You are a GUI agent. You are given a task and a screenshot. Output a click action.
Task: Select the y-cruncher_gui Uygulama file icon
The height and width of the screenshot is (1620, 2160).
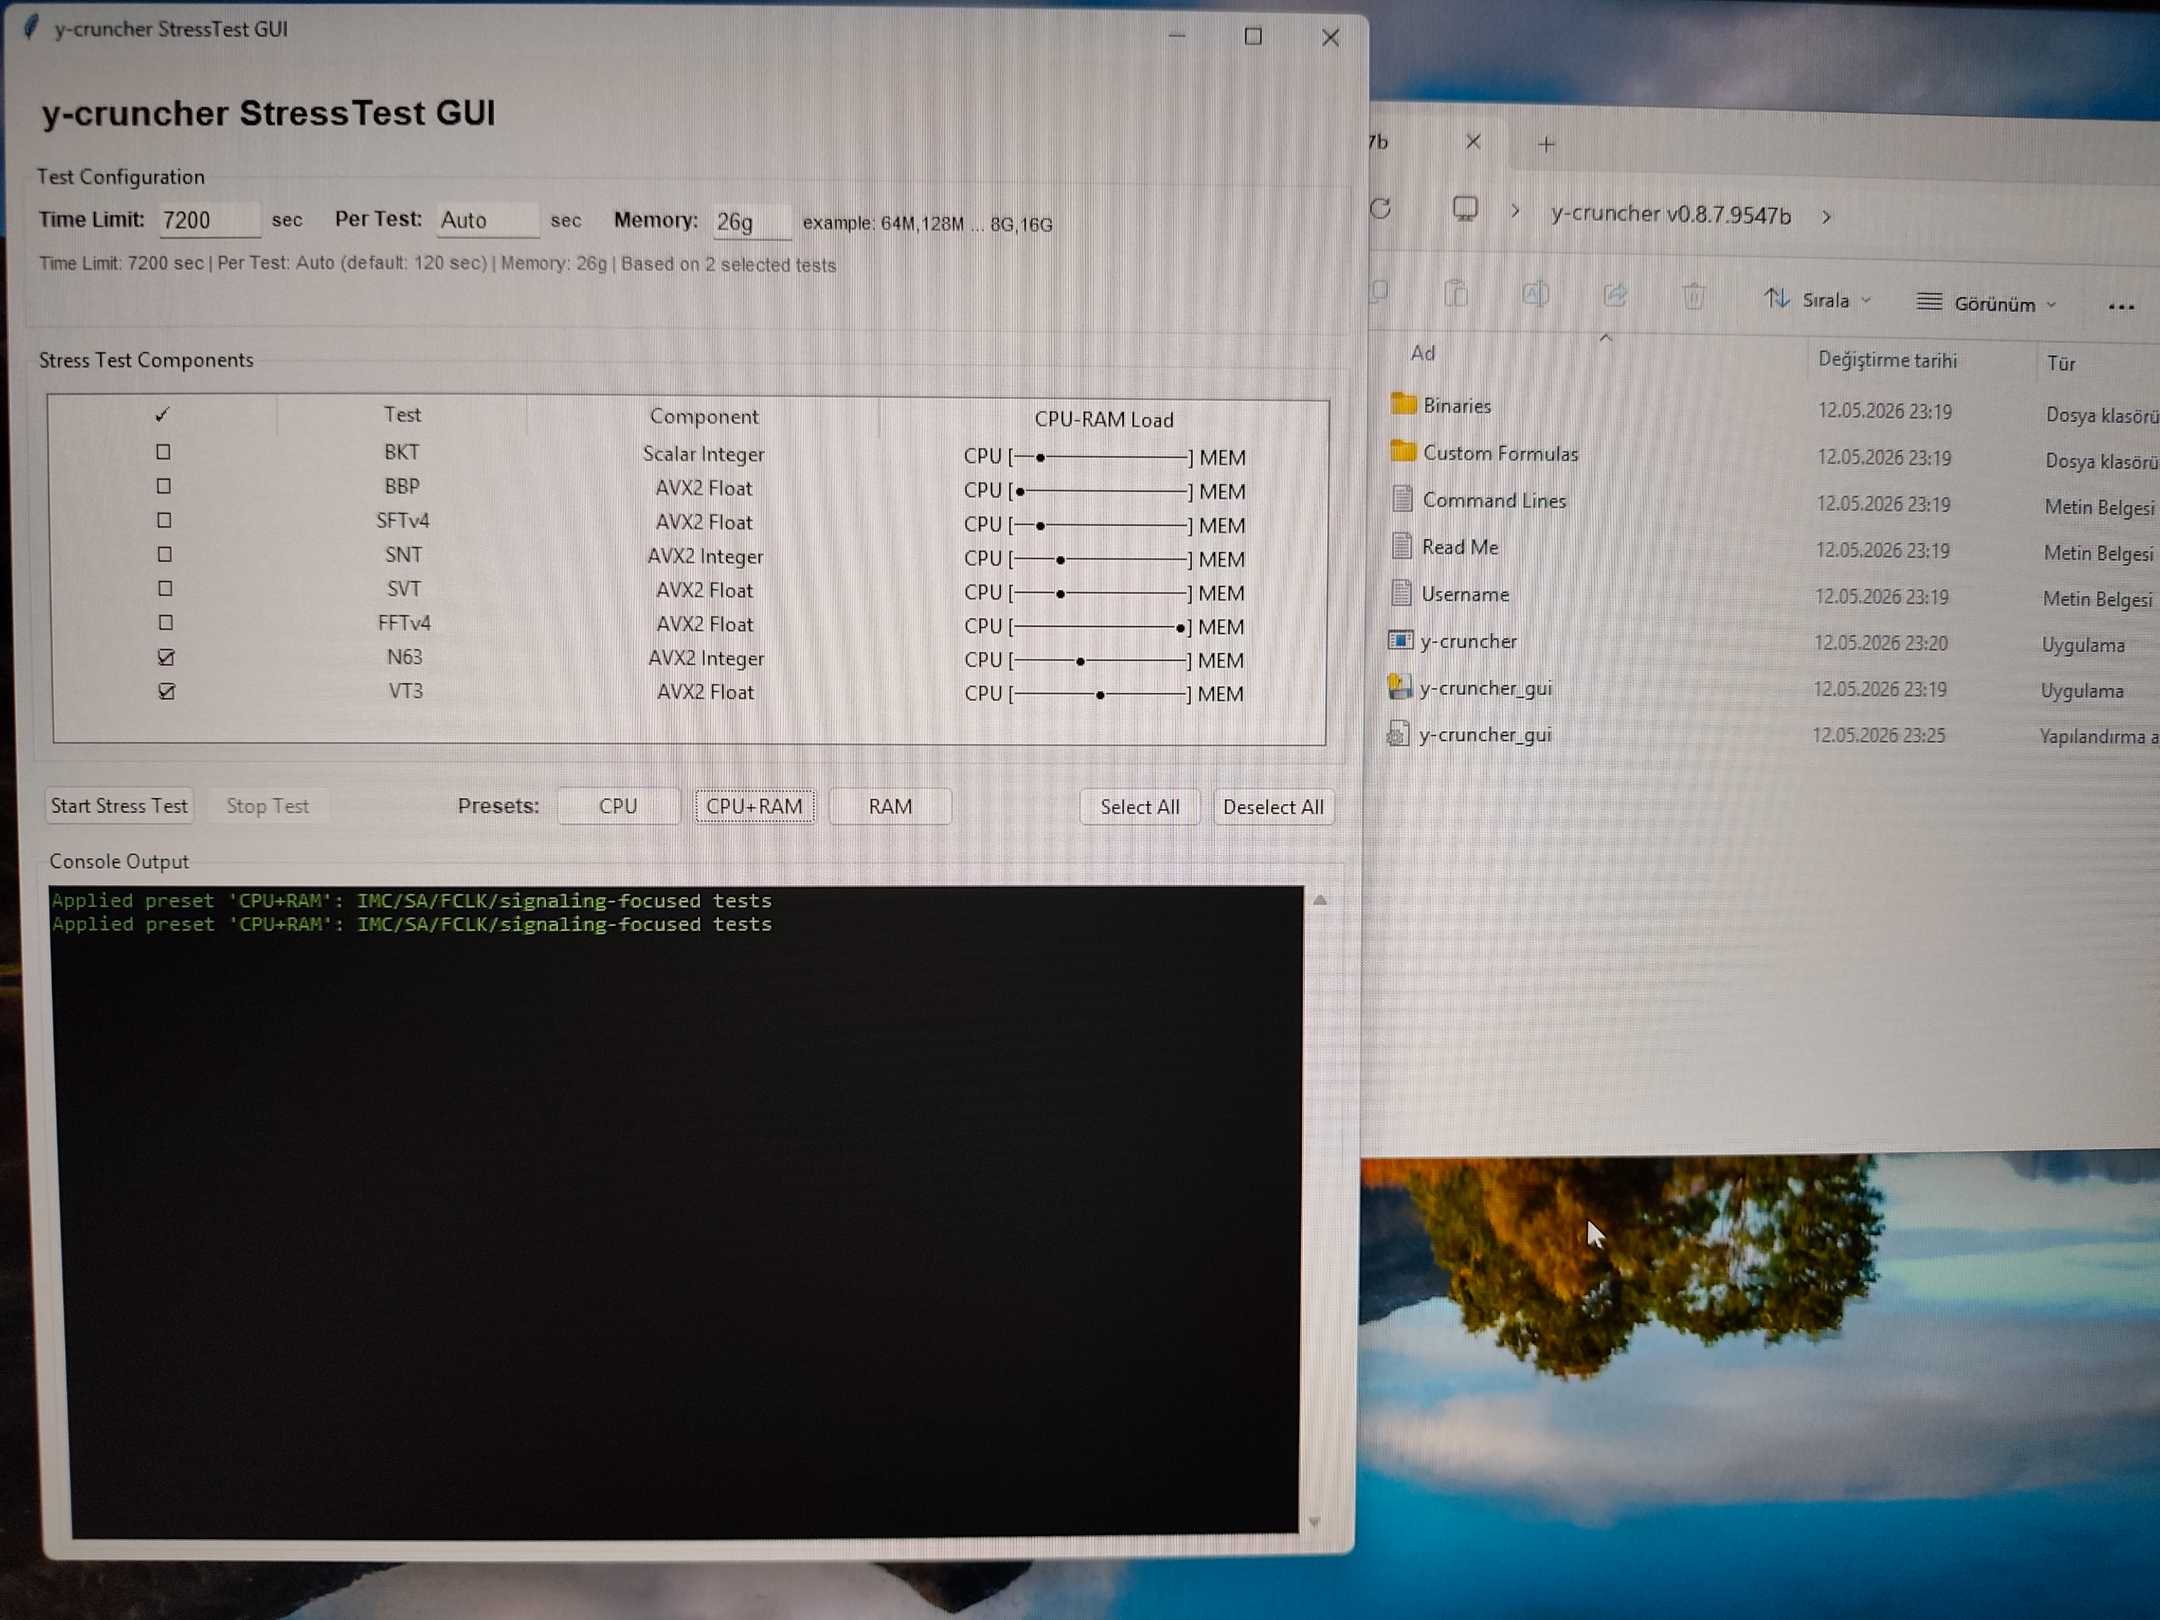click(x=1399, y=687)
